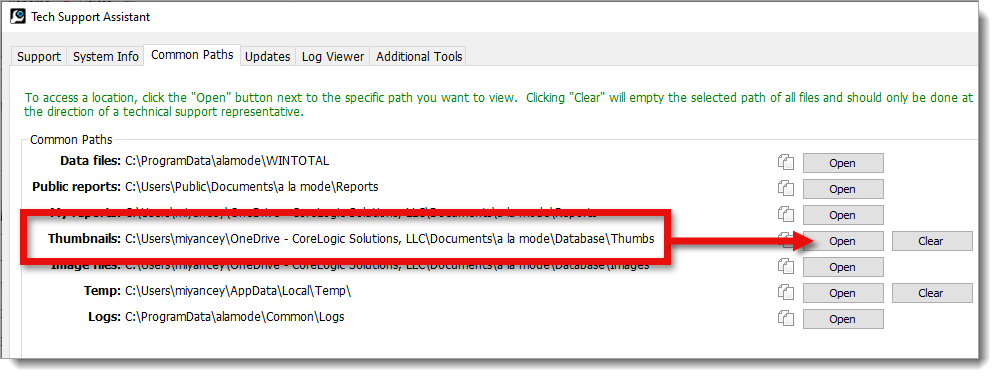
Task: Open the Data files folder
Action: pyautogui.click(x=842, y=163)
